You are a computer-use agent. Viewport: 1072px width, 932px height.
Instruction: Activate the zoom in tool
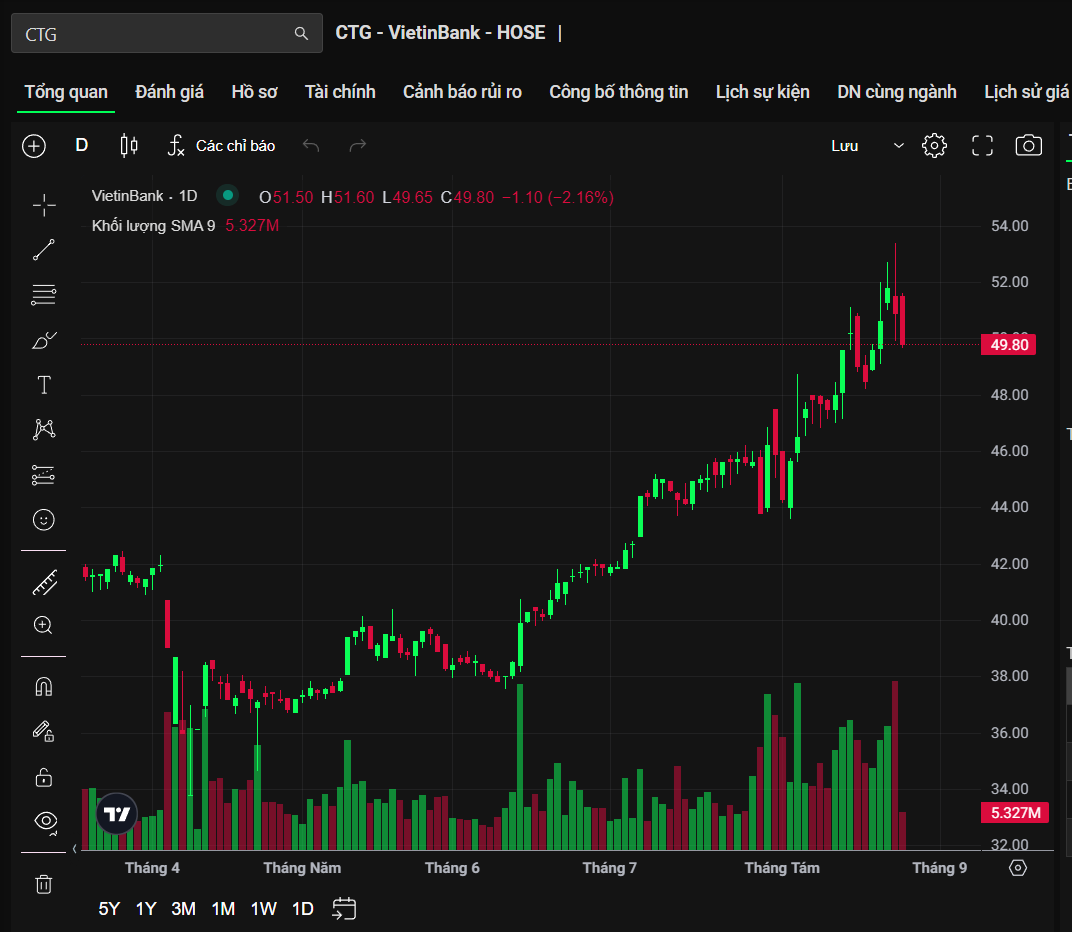(43, 625)
